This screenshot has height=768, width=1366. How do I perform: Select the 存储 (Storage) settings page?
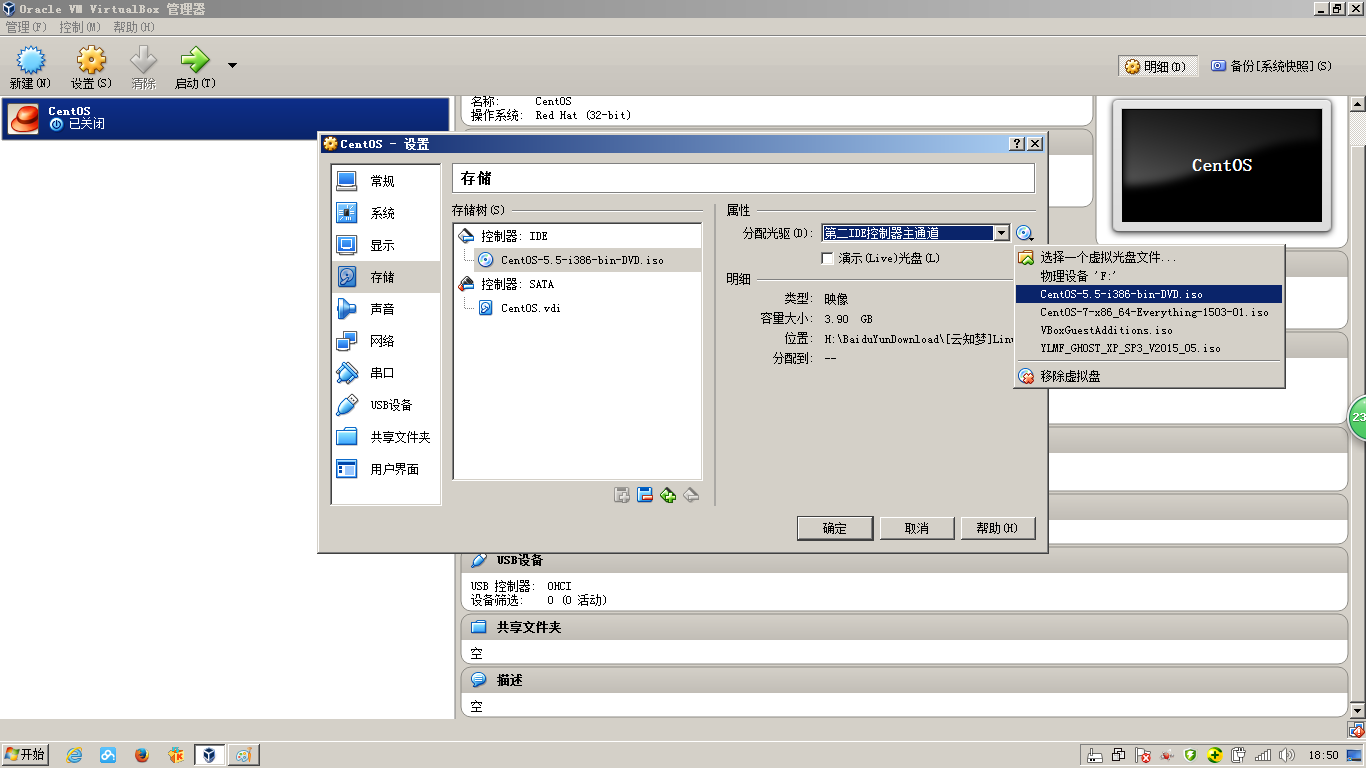click(x=386, y=277)
